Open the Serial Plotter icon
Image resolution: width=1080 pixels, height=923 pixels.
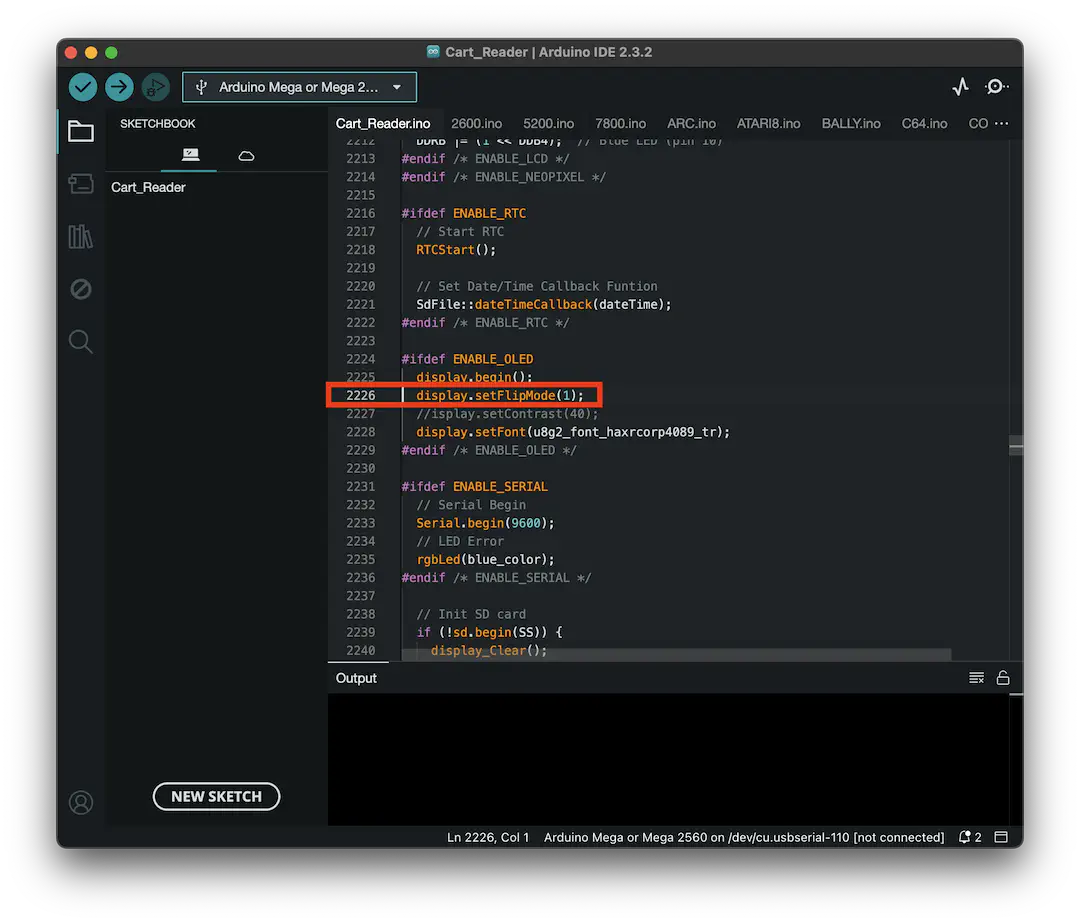(961, 87)
